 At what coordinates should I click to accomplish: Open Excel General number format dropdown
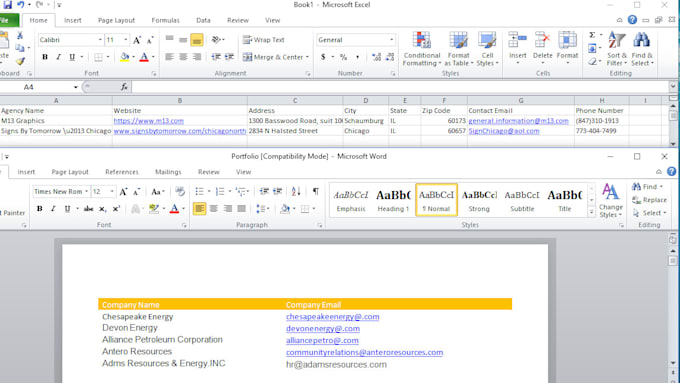click(392, 40)
